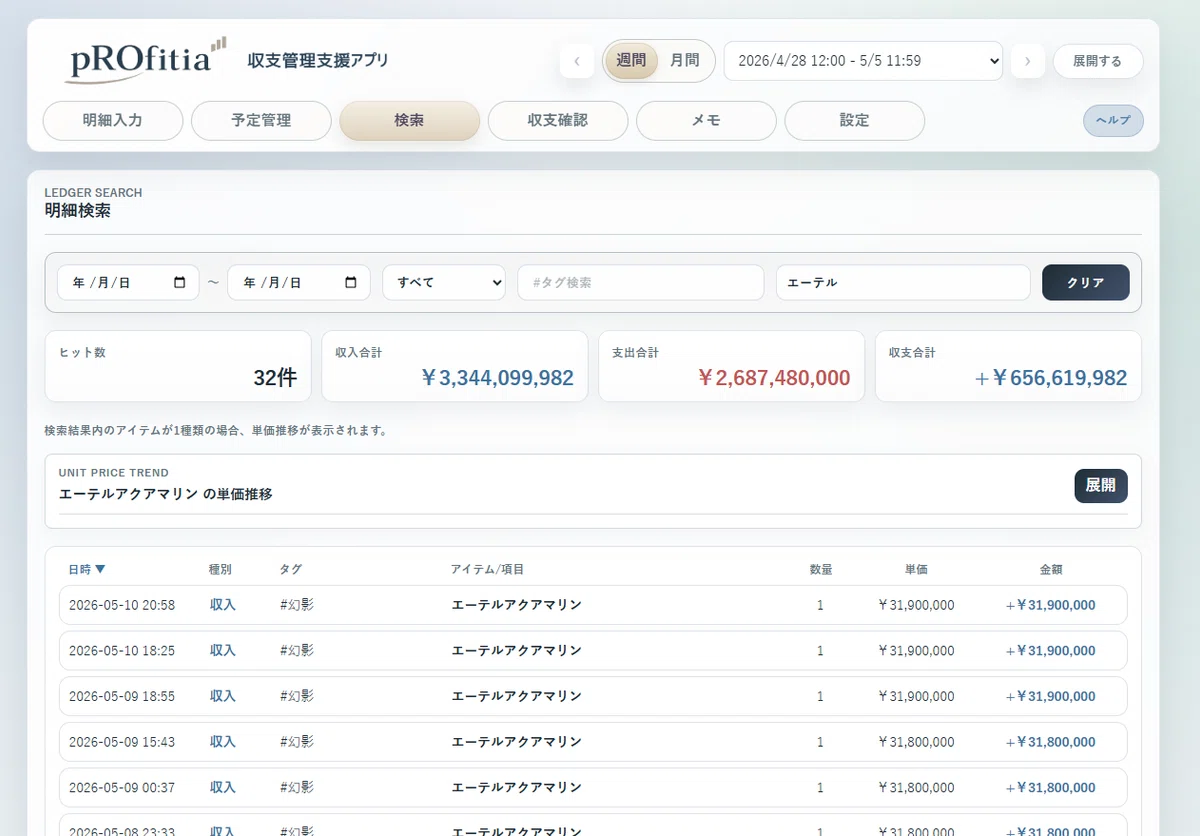The height and width of the screenshot is (836, 1200).
Task: Expand the unit price trend with 展開
Action: [x=1101, y=485]
